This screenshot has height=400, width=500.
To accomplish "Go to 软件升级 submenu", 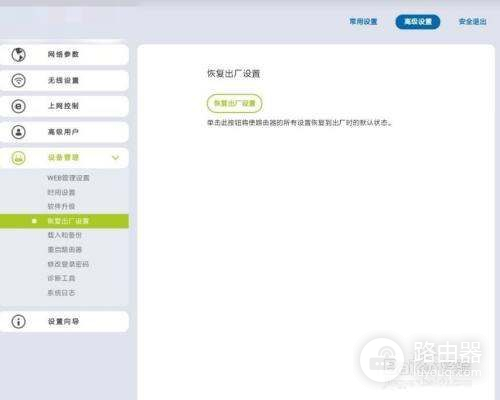I will click(x=61, y=206).
